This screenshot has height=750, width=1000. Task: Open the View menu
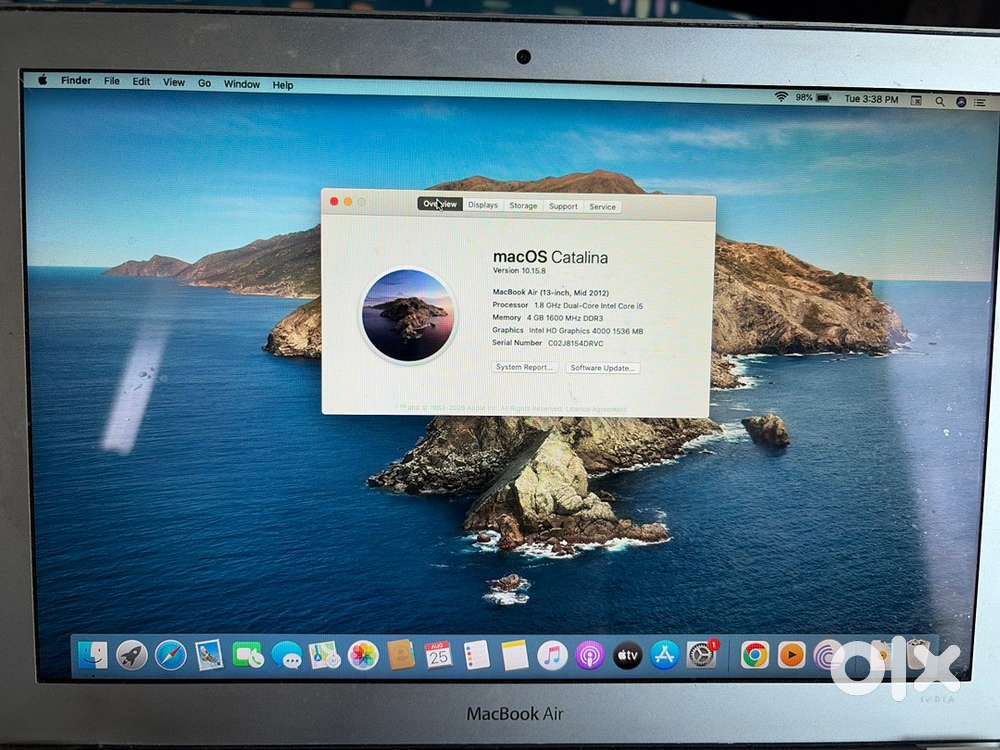(173, 82)
